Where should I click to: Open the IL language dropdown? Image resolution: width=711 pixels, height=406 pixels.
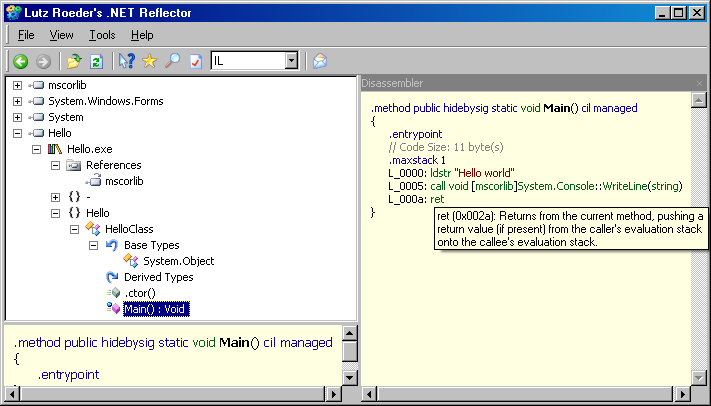(x=291, y=61)
